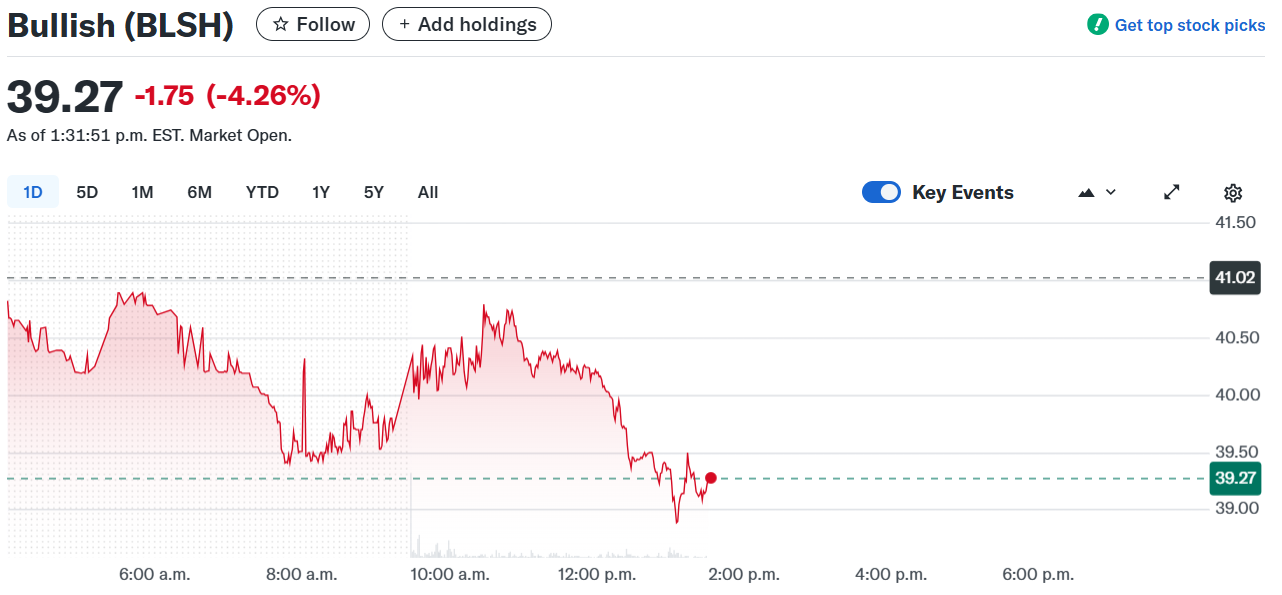
Task: Click the red current price dot on chart
Action: click(711, 478)
